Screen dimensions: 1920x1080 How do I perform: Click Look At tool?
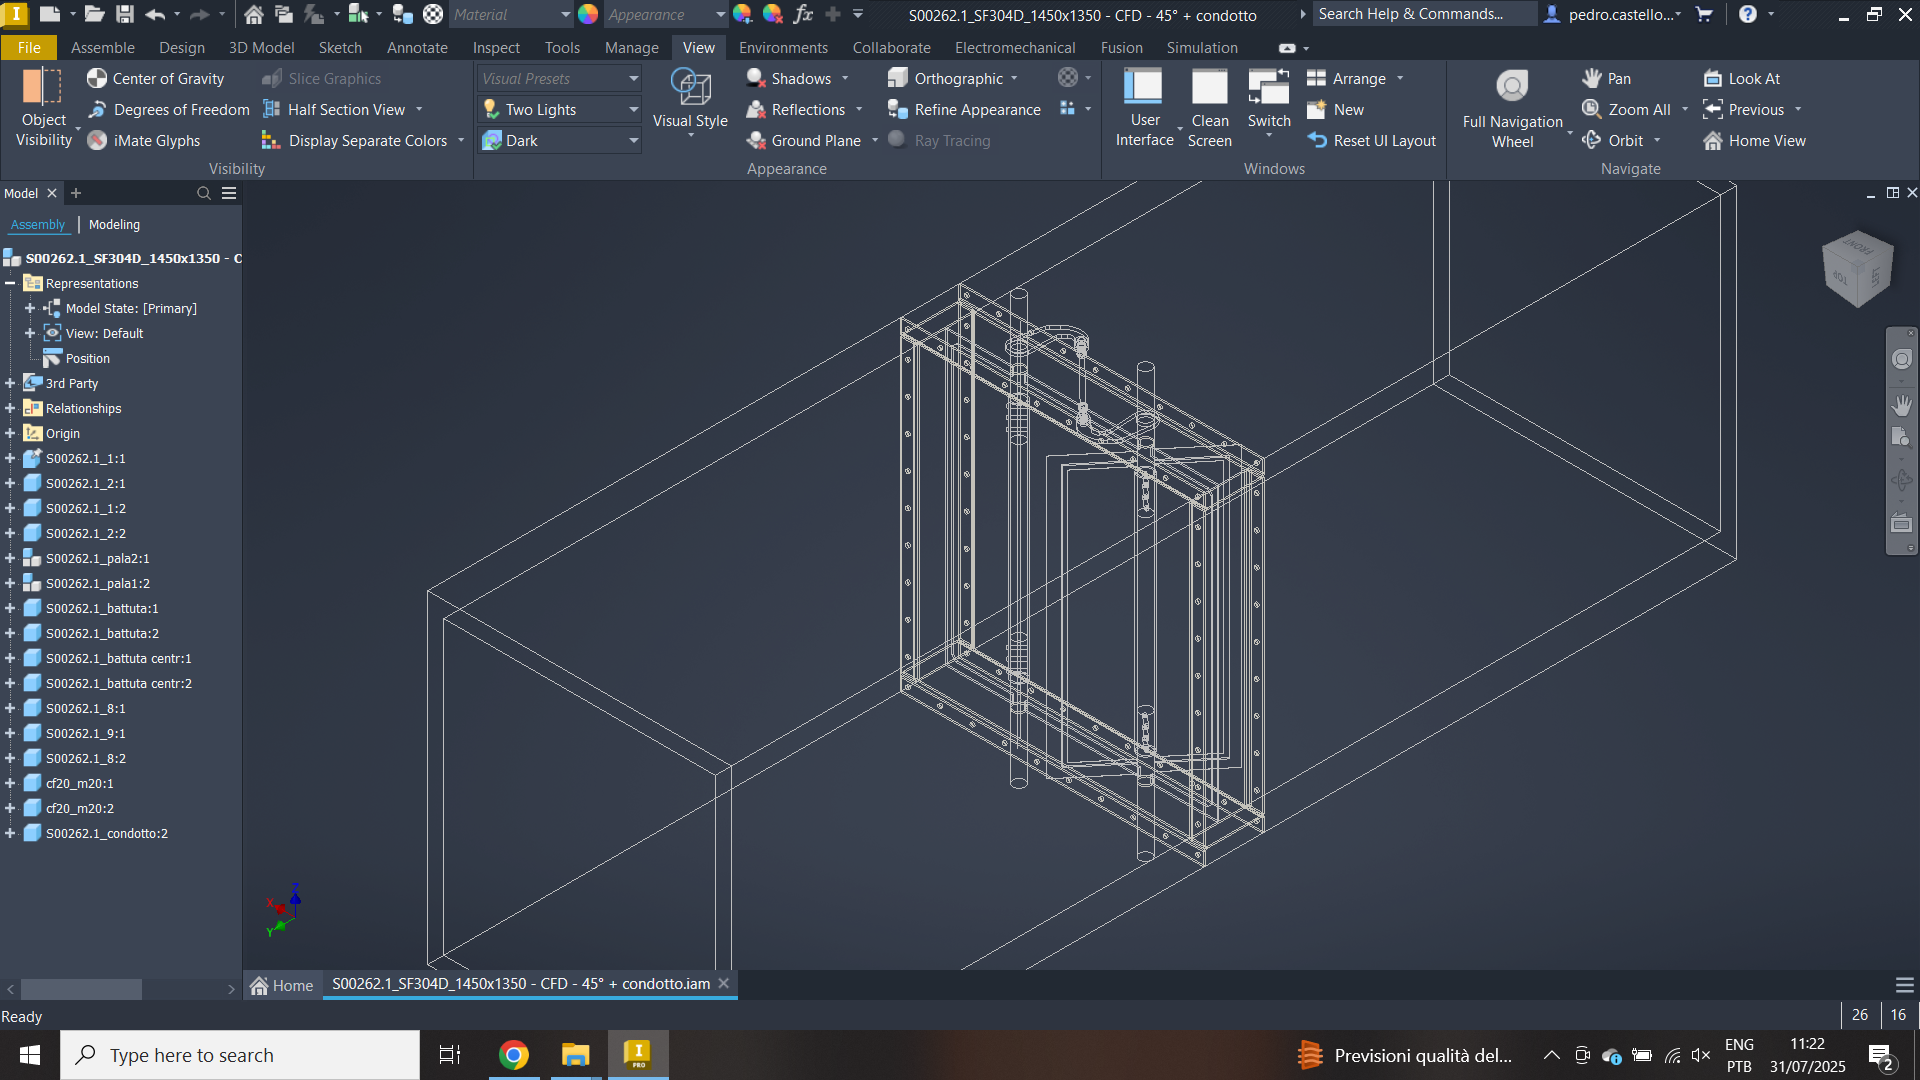click(x=1741, y=78)
